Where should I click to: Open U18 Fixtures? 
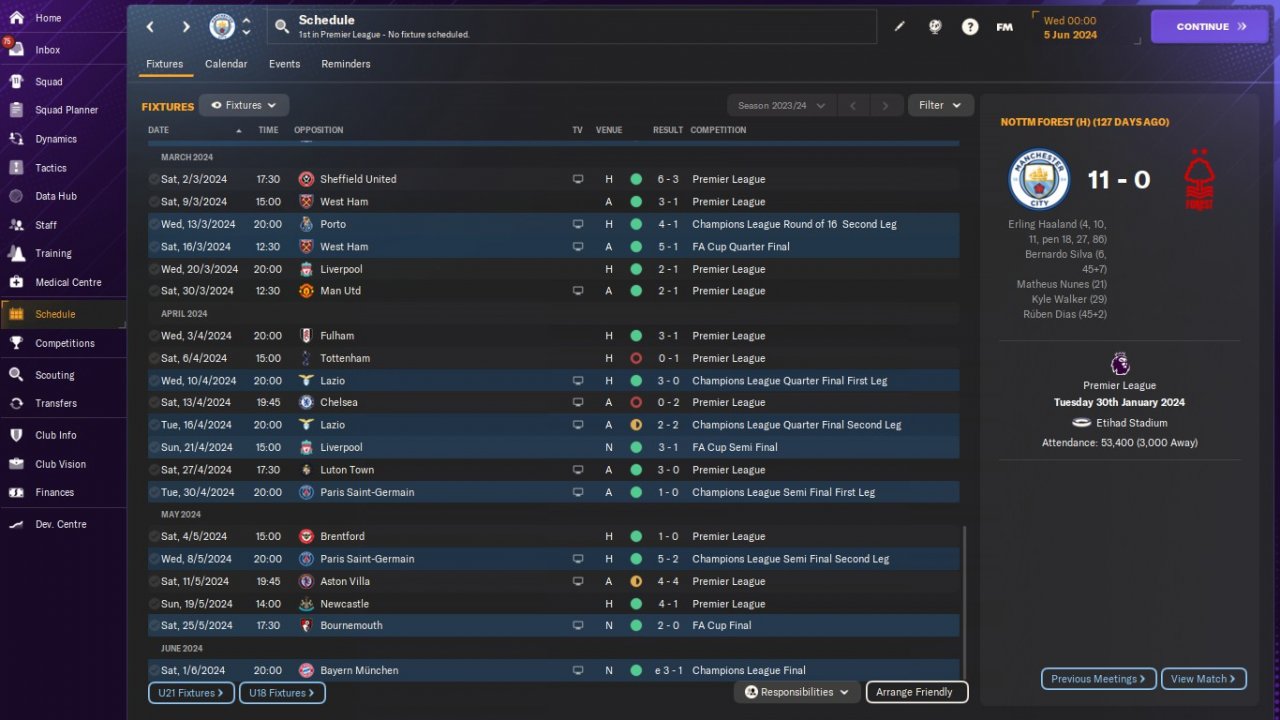click(x=281, y=693)
